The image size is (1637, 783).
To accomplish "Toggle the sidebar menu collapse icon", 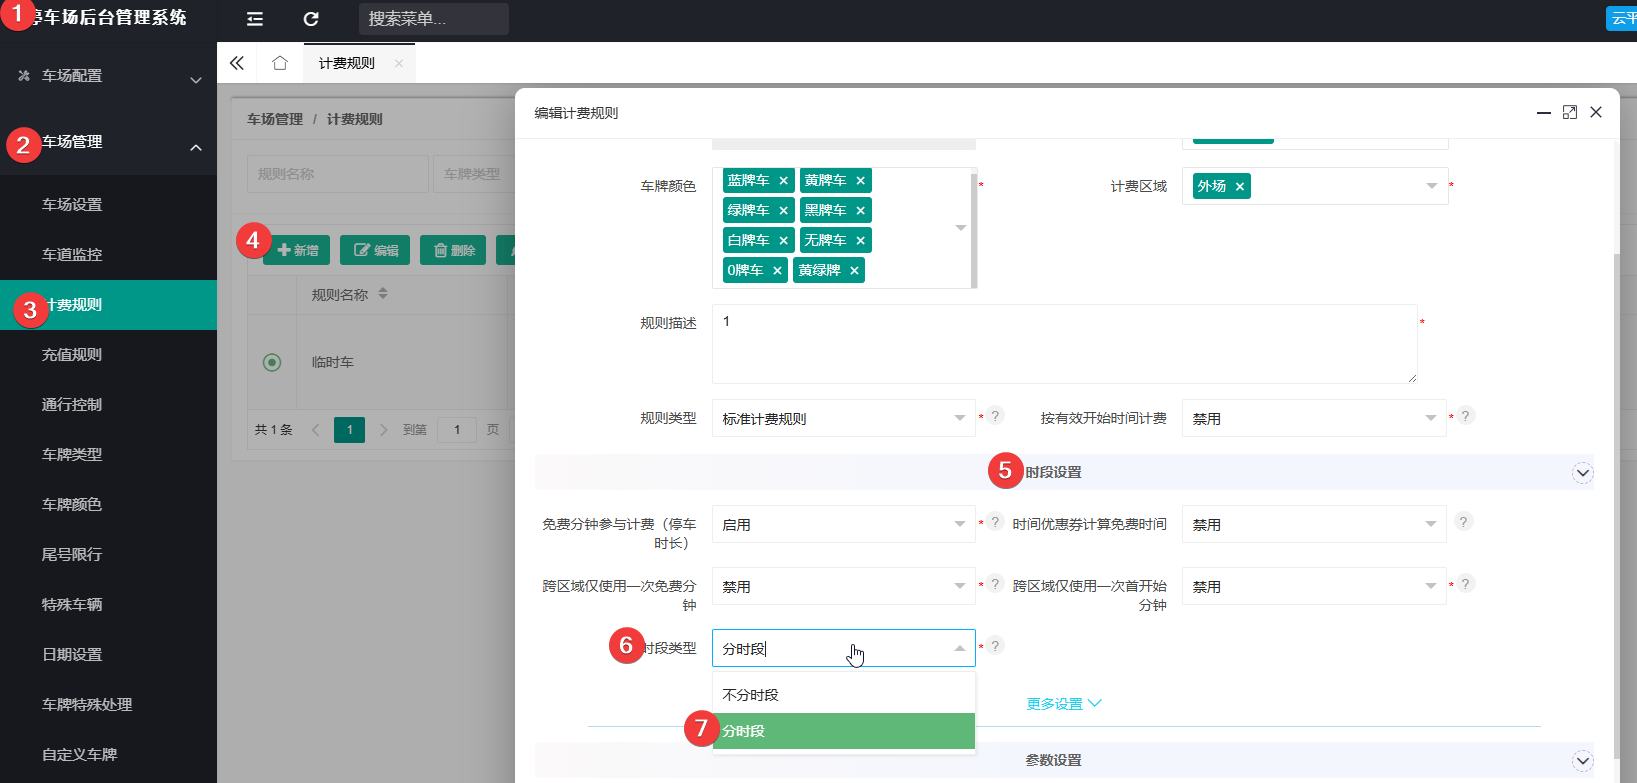I will (255, 19).
